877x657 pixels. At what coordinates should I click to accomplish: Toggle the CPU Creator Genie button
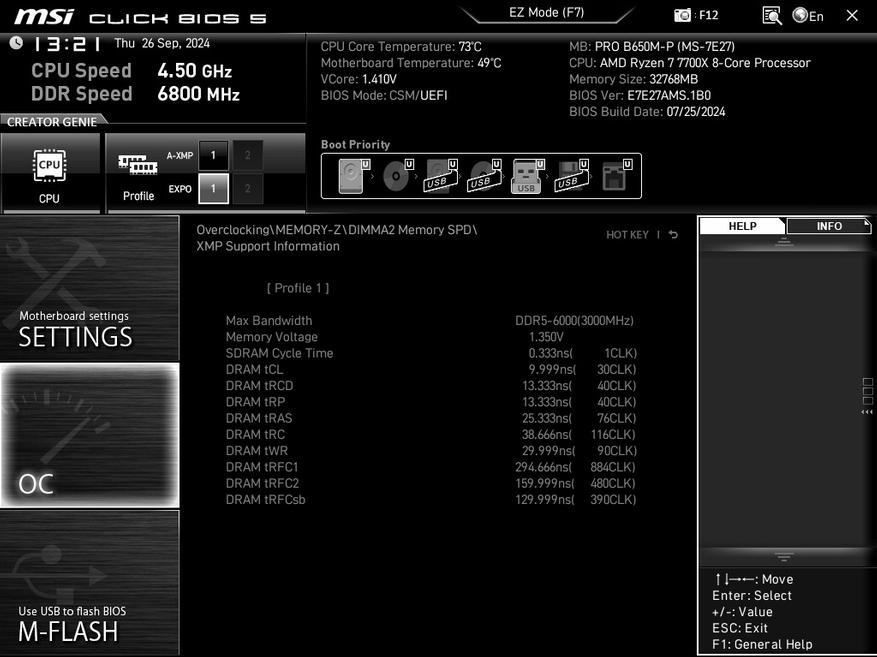[x=50, y=172]
